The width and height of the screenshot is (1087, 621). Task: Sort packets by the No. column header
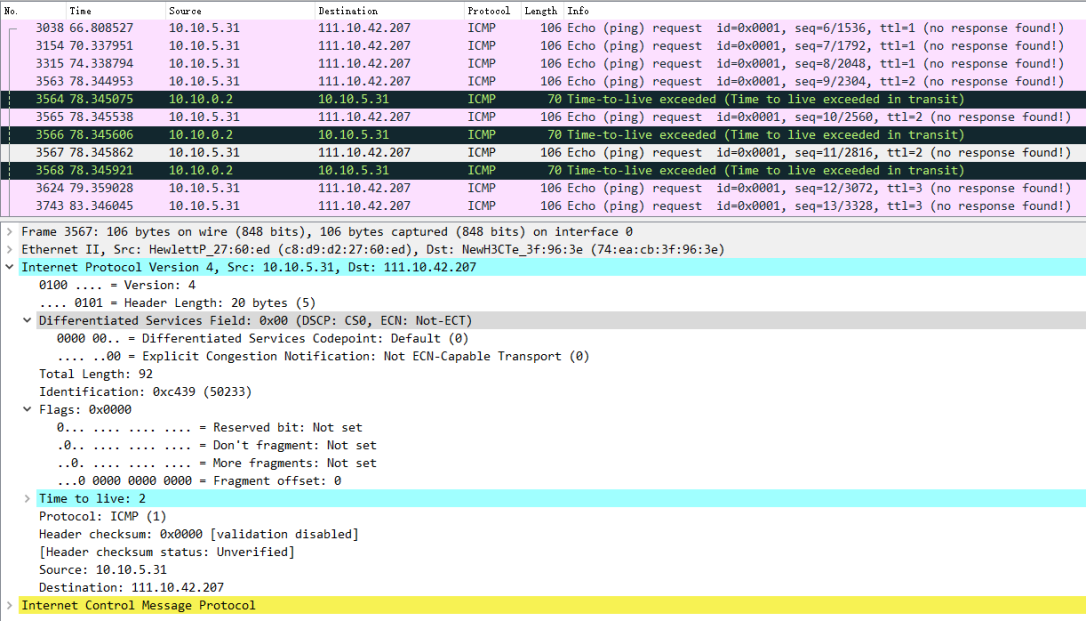pos(33,10)
